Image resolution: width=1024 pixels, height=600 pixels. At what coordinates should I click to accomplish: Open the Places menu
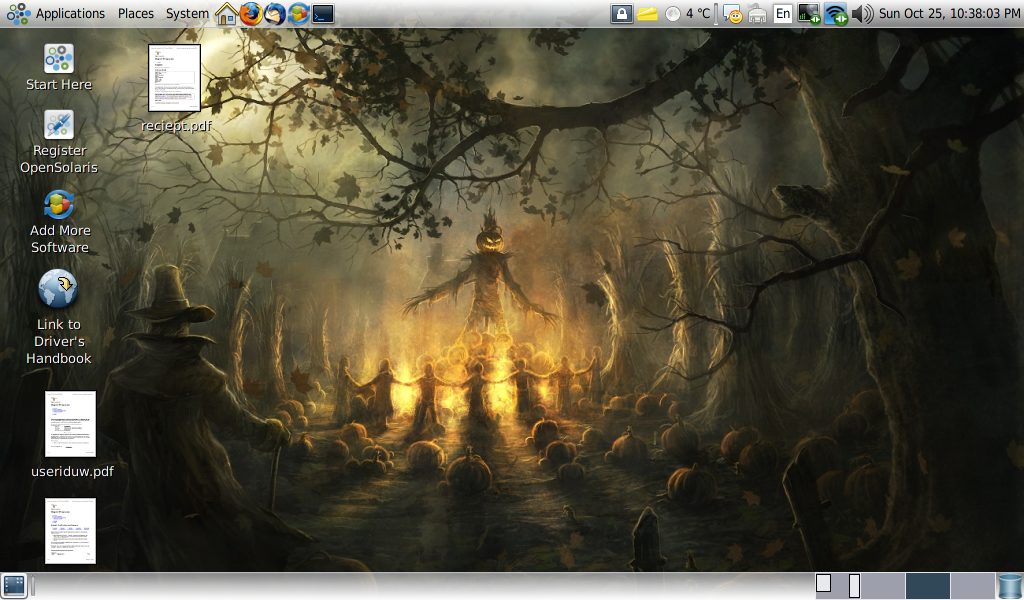[136, 13]
